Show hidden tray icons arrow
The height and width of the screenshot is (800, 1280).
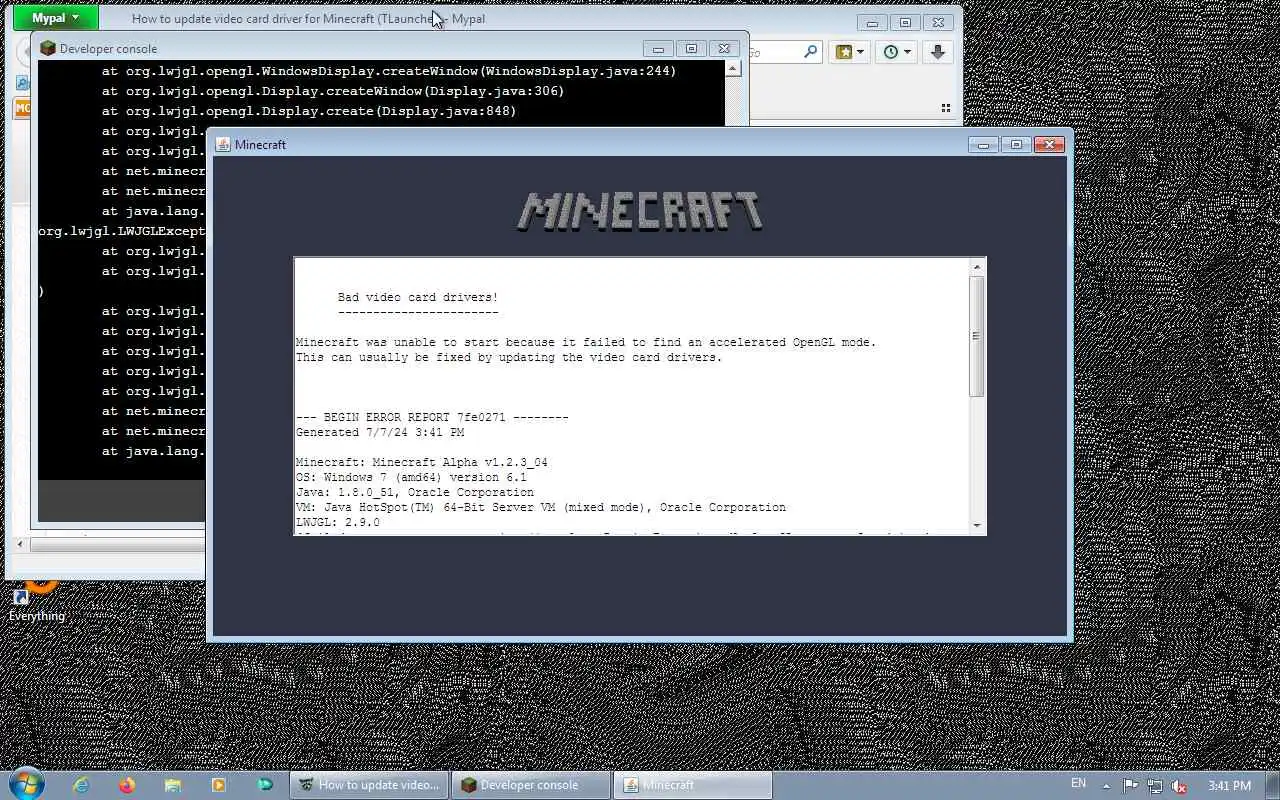point(1106,785)
